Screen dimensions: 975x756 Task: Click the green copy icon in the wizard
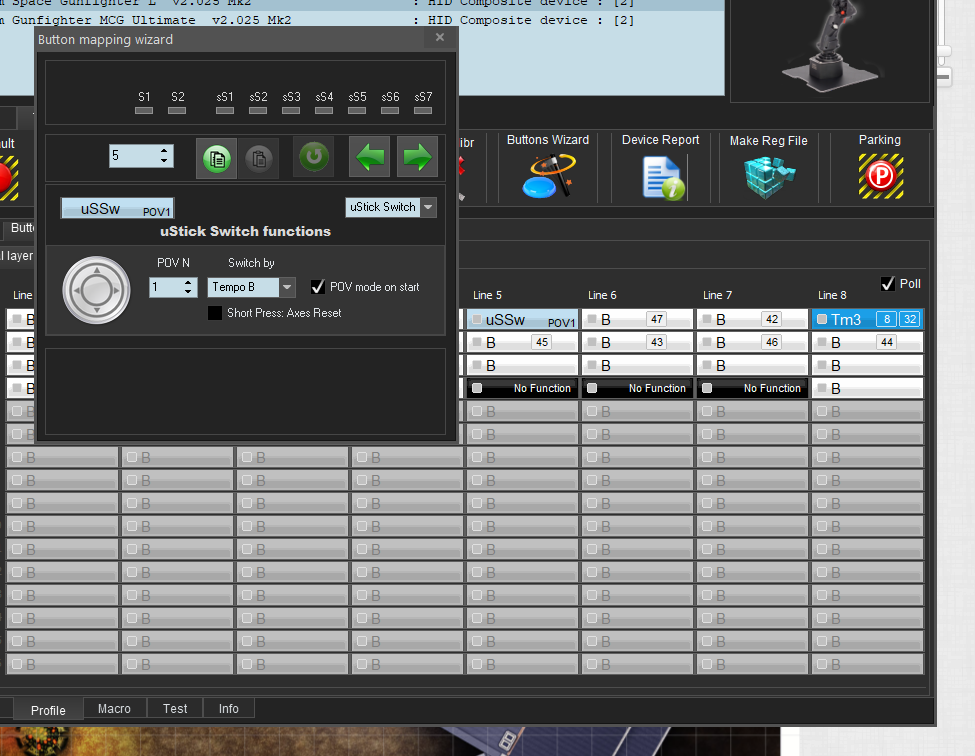tap(216, 159)
